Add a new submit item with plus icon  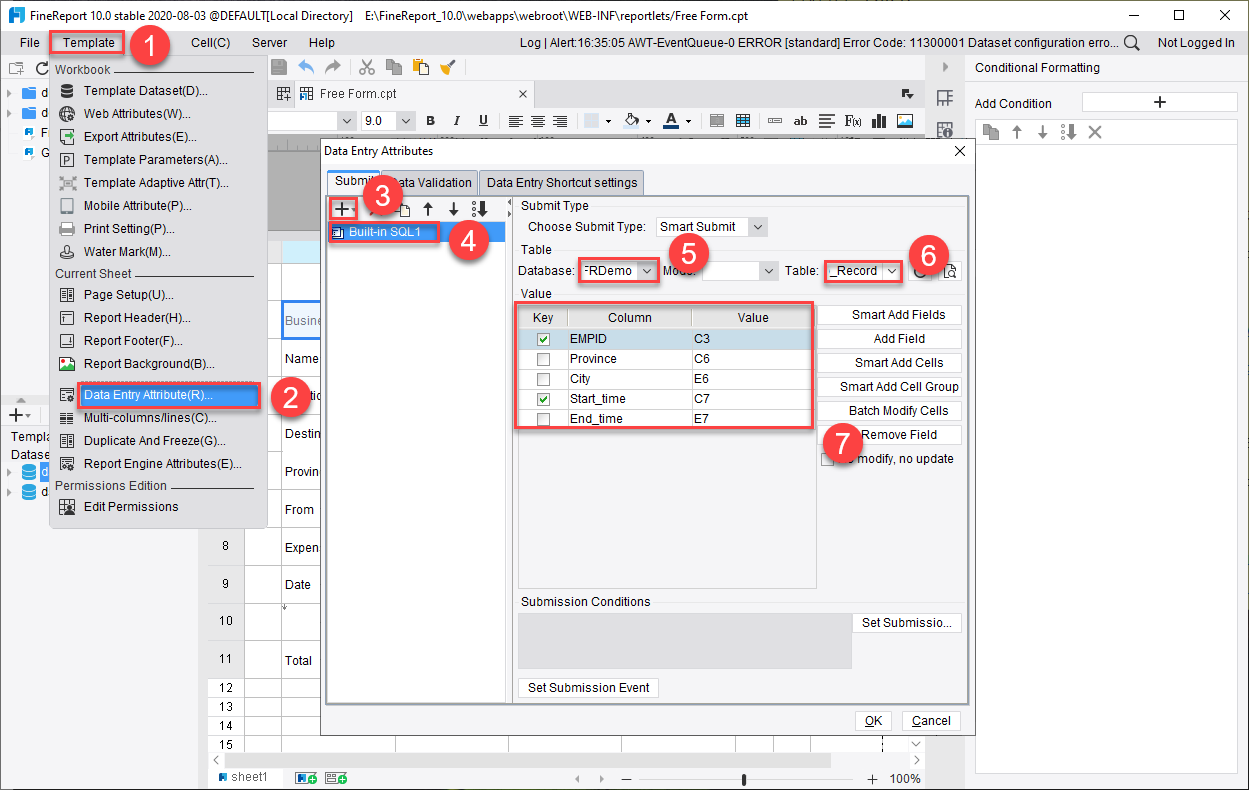point(342,209)
